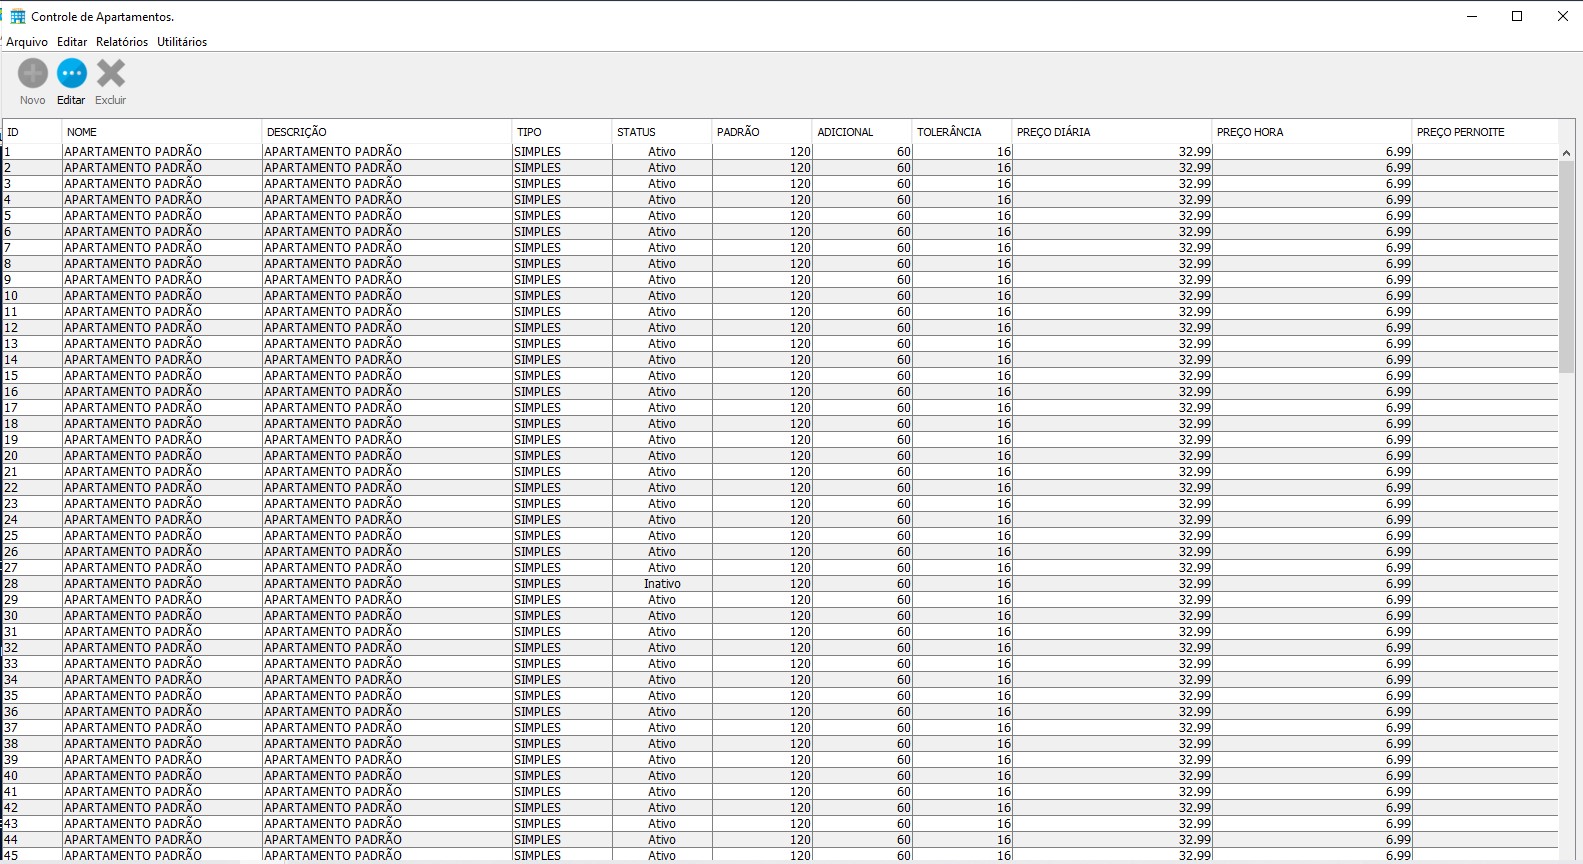Click the blue Editar icon

point(72,74)
